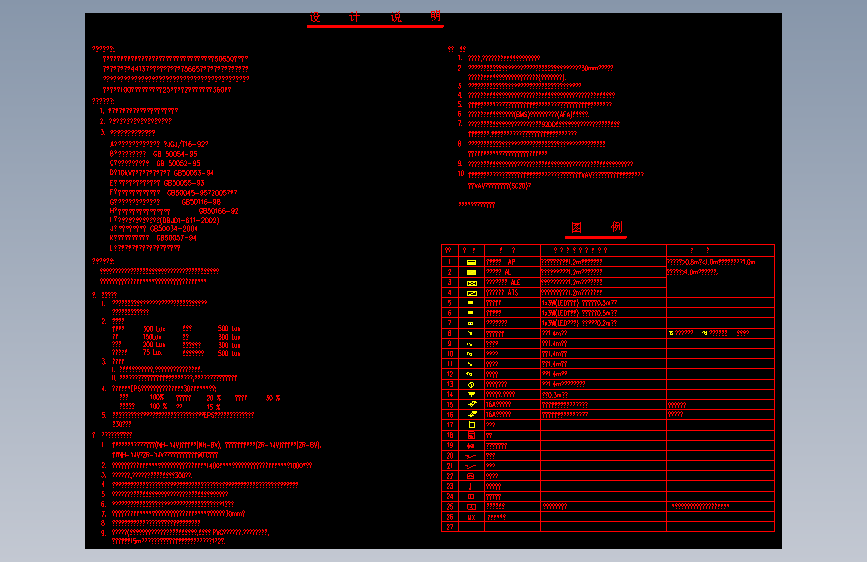The width and height of the screenshot is (867, 562).
Task: Click the red rounded-box symbol in row 22
Action: click(x=471, y=476)
